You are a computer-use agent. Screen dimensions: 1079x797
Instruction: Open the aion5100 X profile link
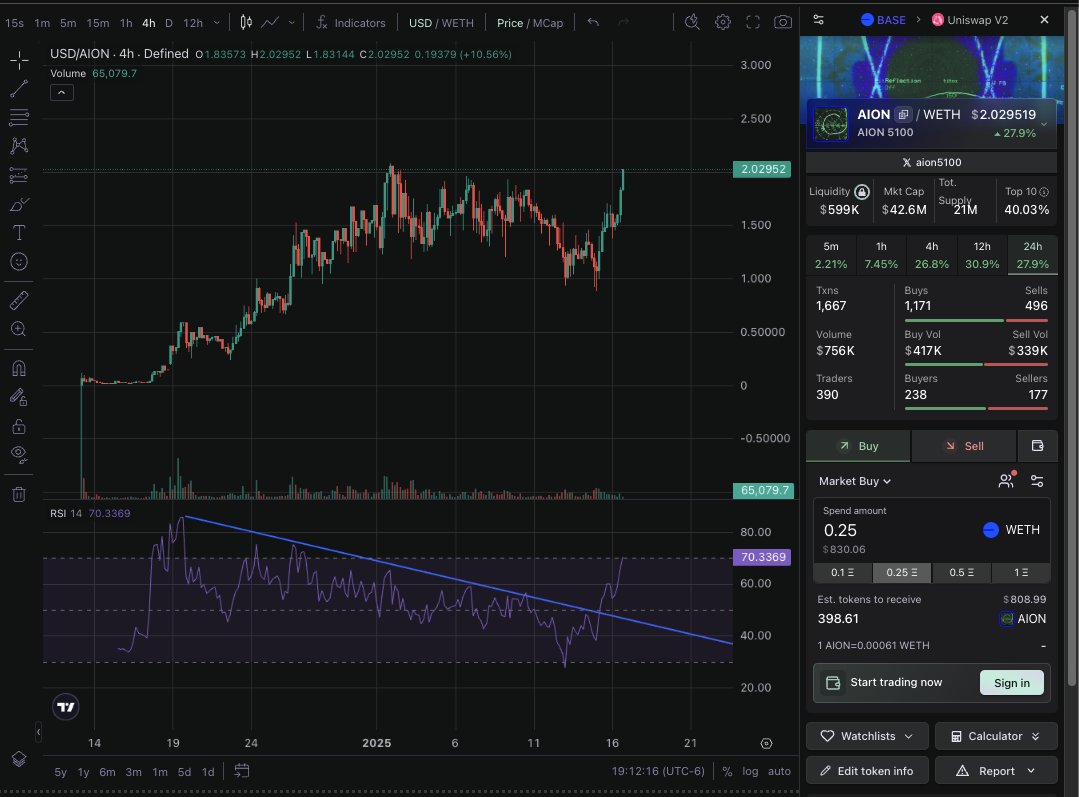pyautogui.click(x=931, y=162)
